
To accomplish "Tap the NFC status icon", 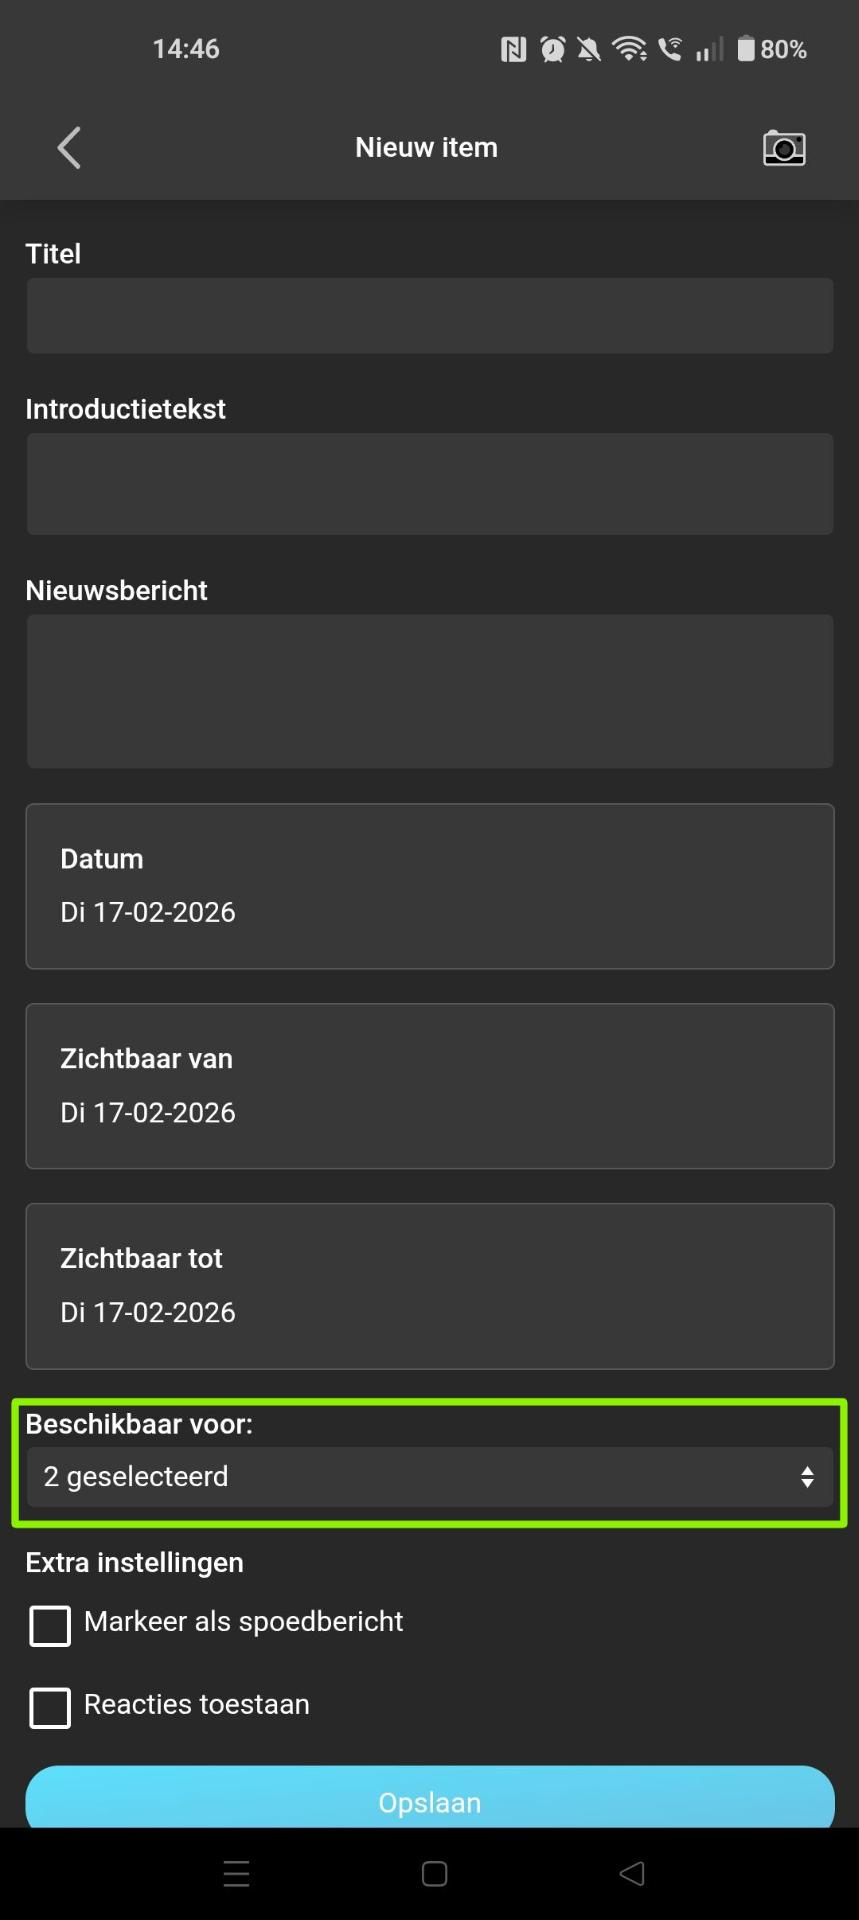I will tap(513, 49).
